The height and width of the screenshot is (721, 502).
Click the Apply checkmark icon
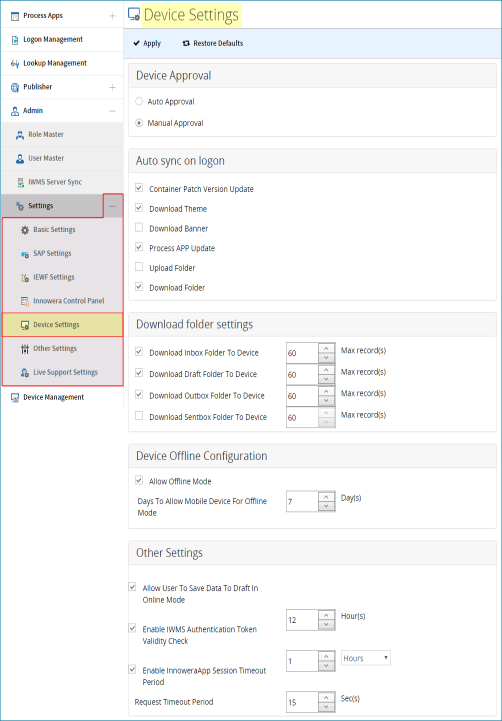[x=136, y=43]
